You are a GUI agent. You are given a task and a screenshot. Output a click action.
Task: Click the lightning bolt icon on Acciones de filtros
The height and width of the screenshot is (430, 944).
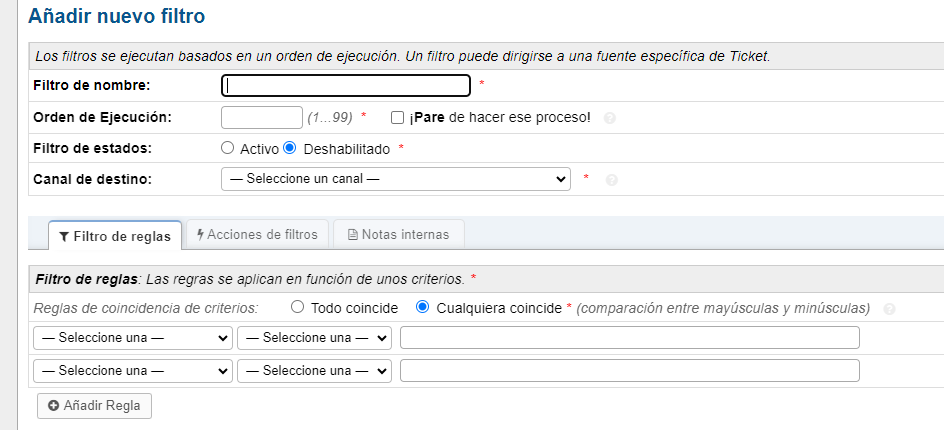(200, 234)
